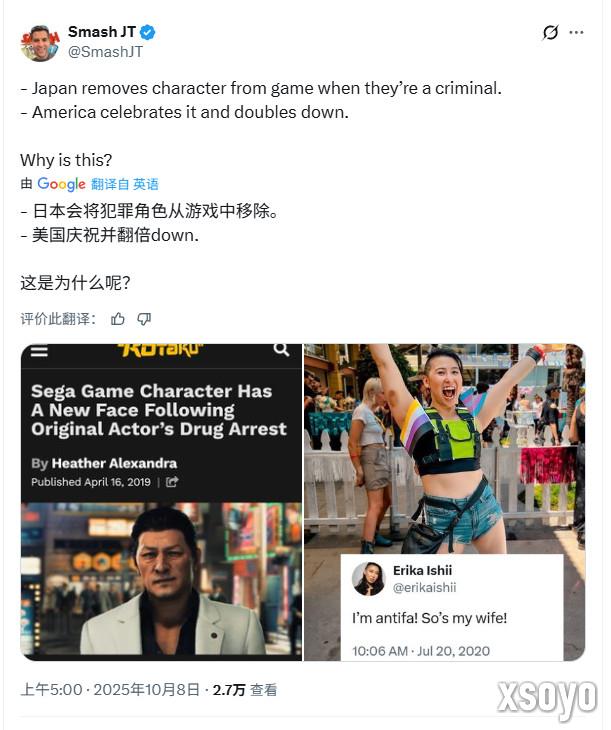Click the Grok slashed-circle icon
This screenshot has width=611, height=730.
(550, 33)
